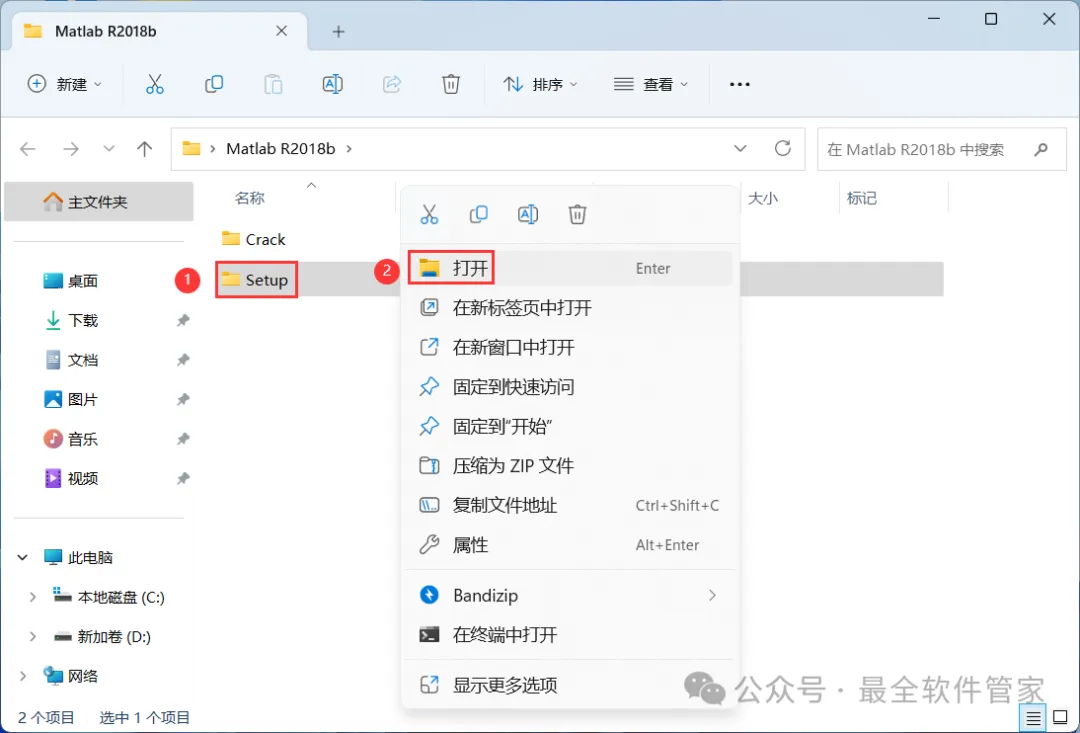Open the 查看 view dropdown
The height and width of the screenshot is (733, 1080).
pyautogui.click(x=651, y=84)
